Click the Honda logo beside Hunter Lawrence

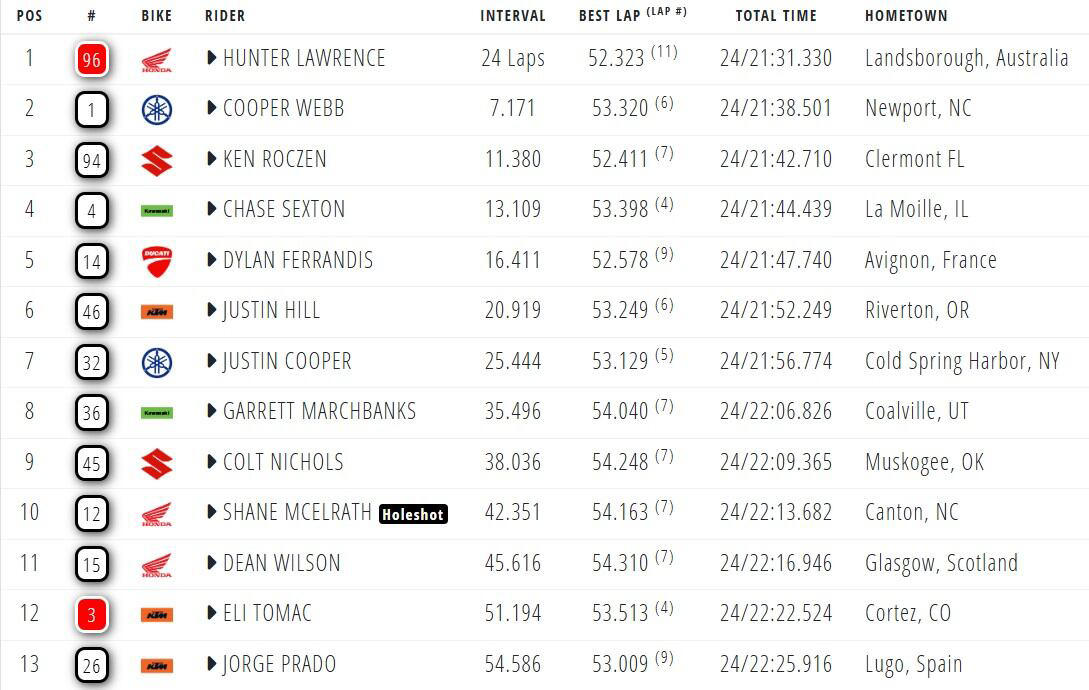click(x=156, y=60)
